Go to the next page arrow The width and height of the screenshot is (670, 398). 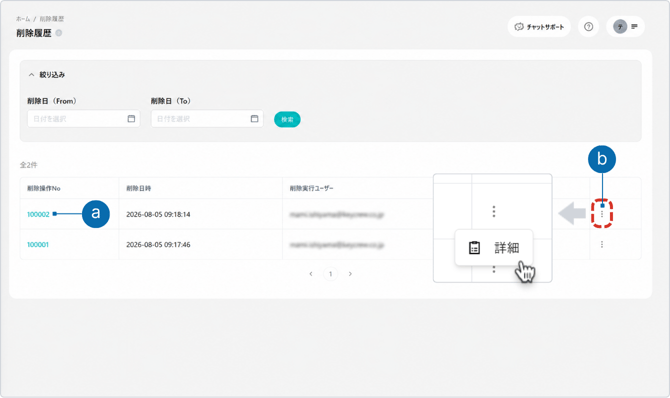(x=350, y=274)
